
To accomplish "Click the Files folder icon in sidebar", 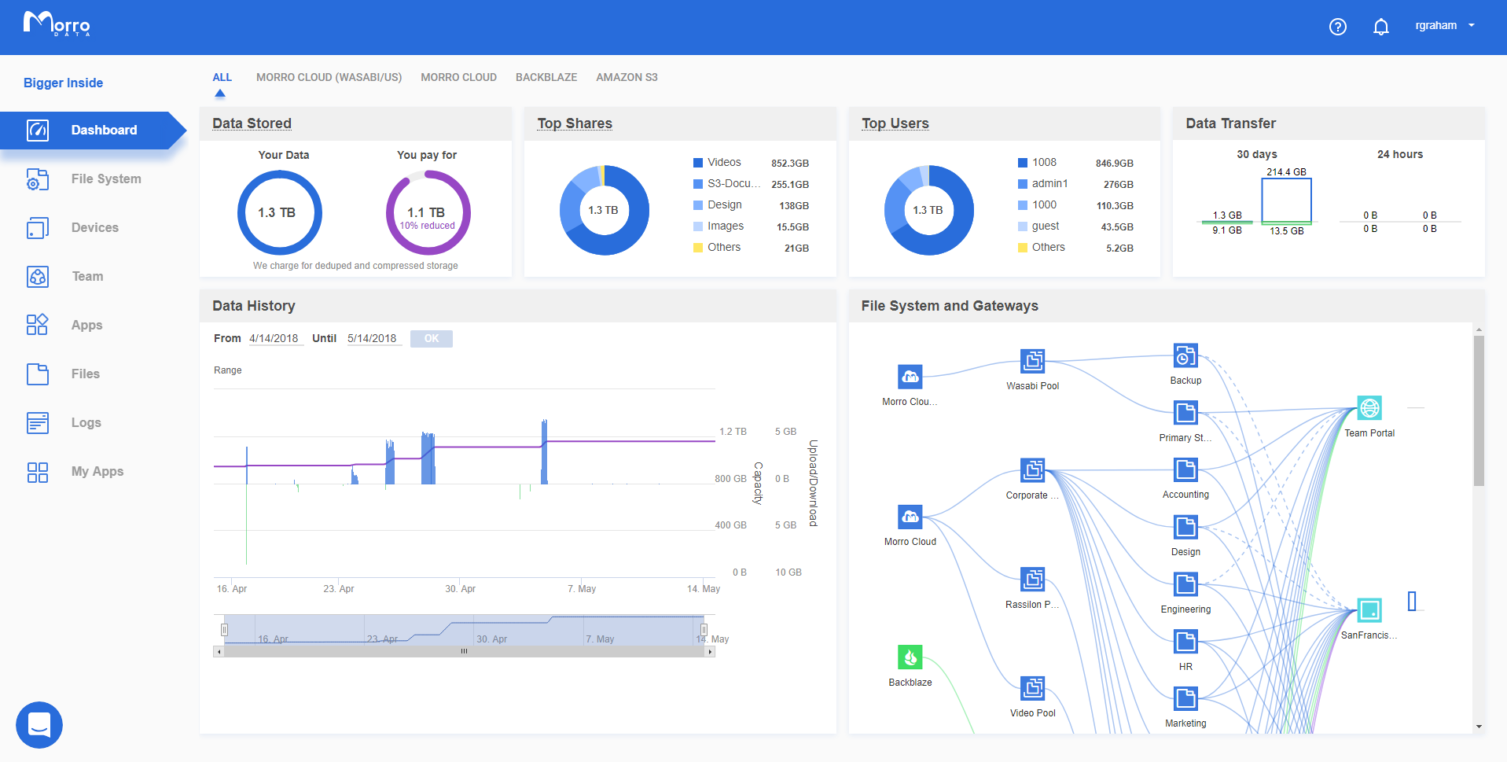I will tap(37, 374).
